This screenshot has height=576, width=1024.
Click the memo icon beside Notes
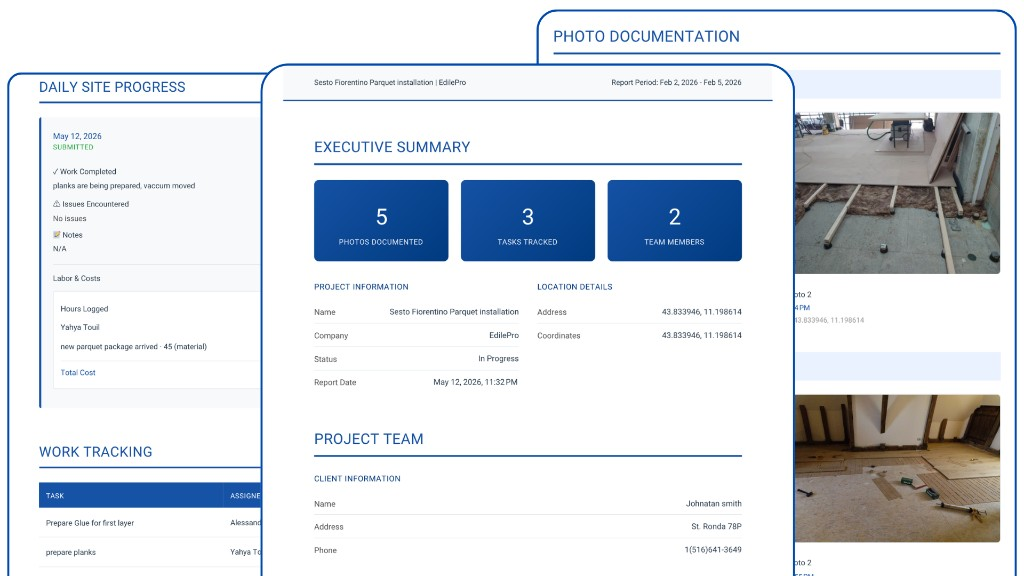[x=57, y=234]
